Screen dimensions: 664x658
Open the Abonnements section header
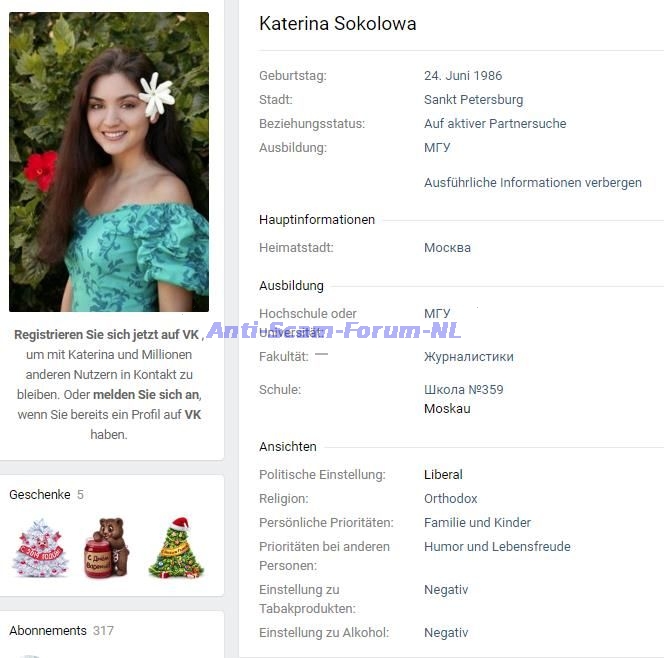[x=48, y=630]
